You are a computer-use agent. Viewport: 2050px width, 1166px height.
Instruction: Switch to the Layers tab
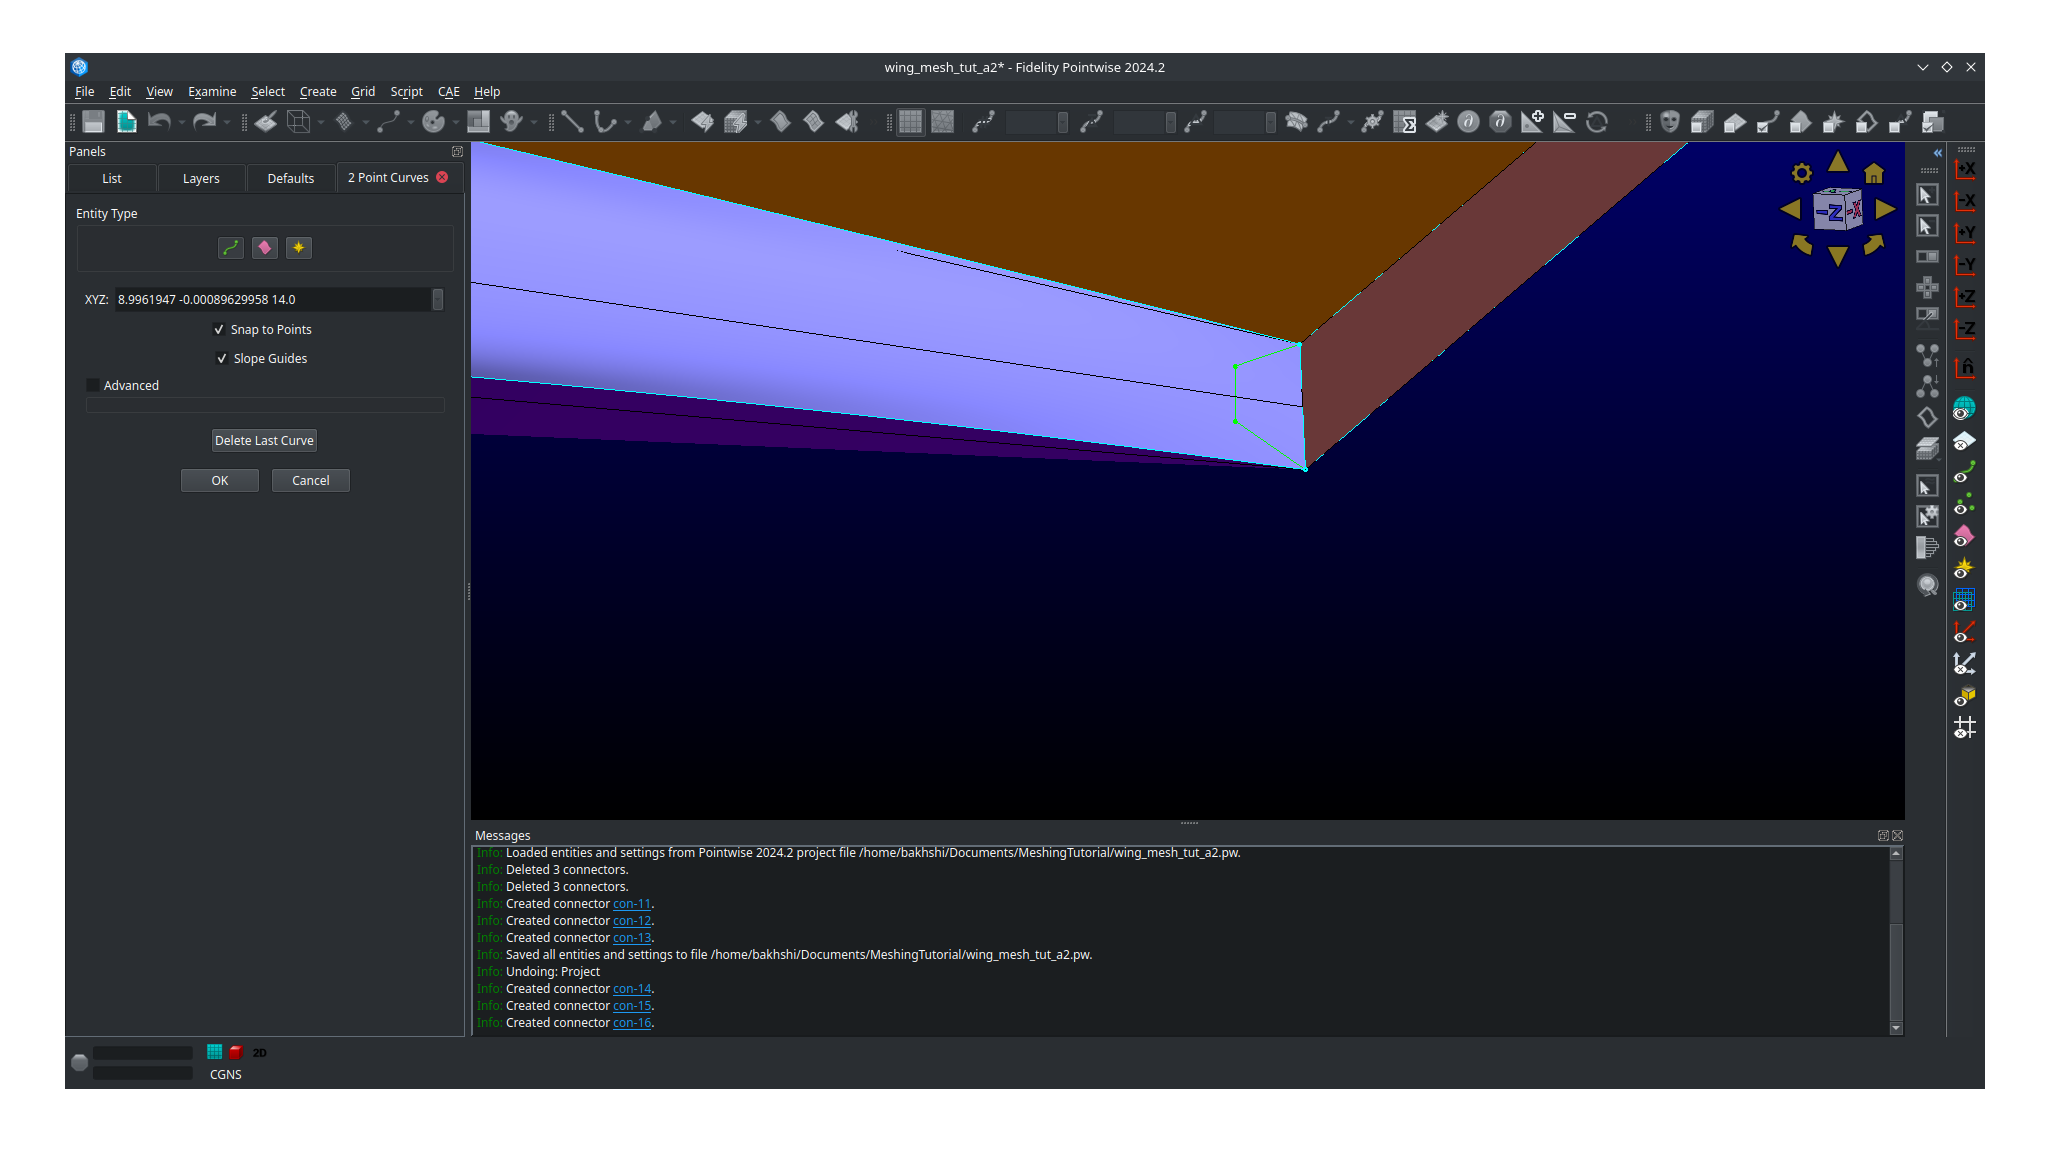[x=200, y=178]
